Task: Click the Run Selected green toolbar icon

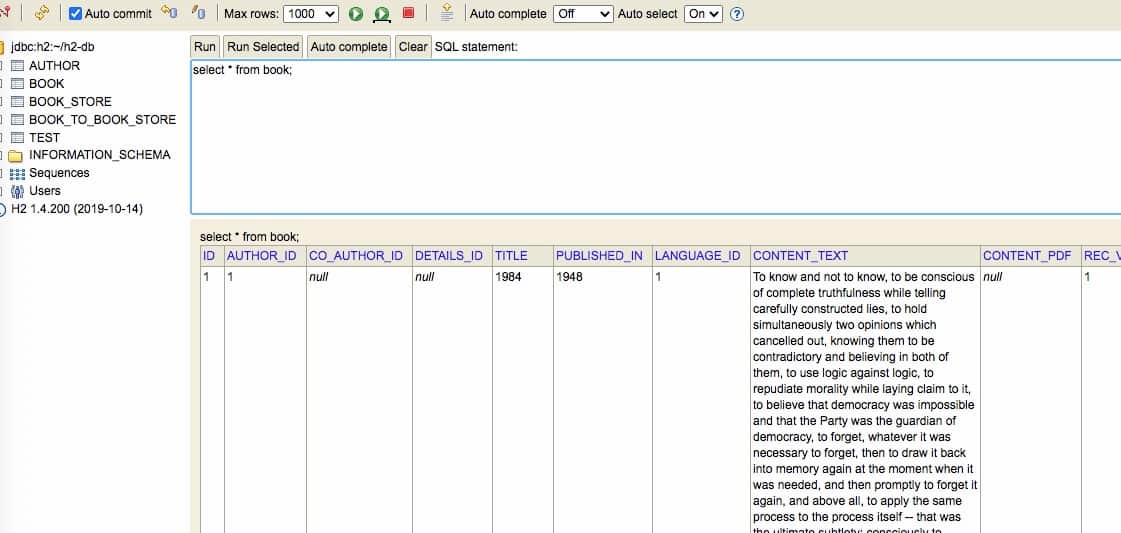Action: [382, 14]
